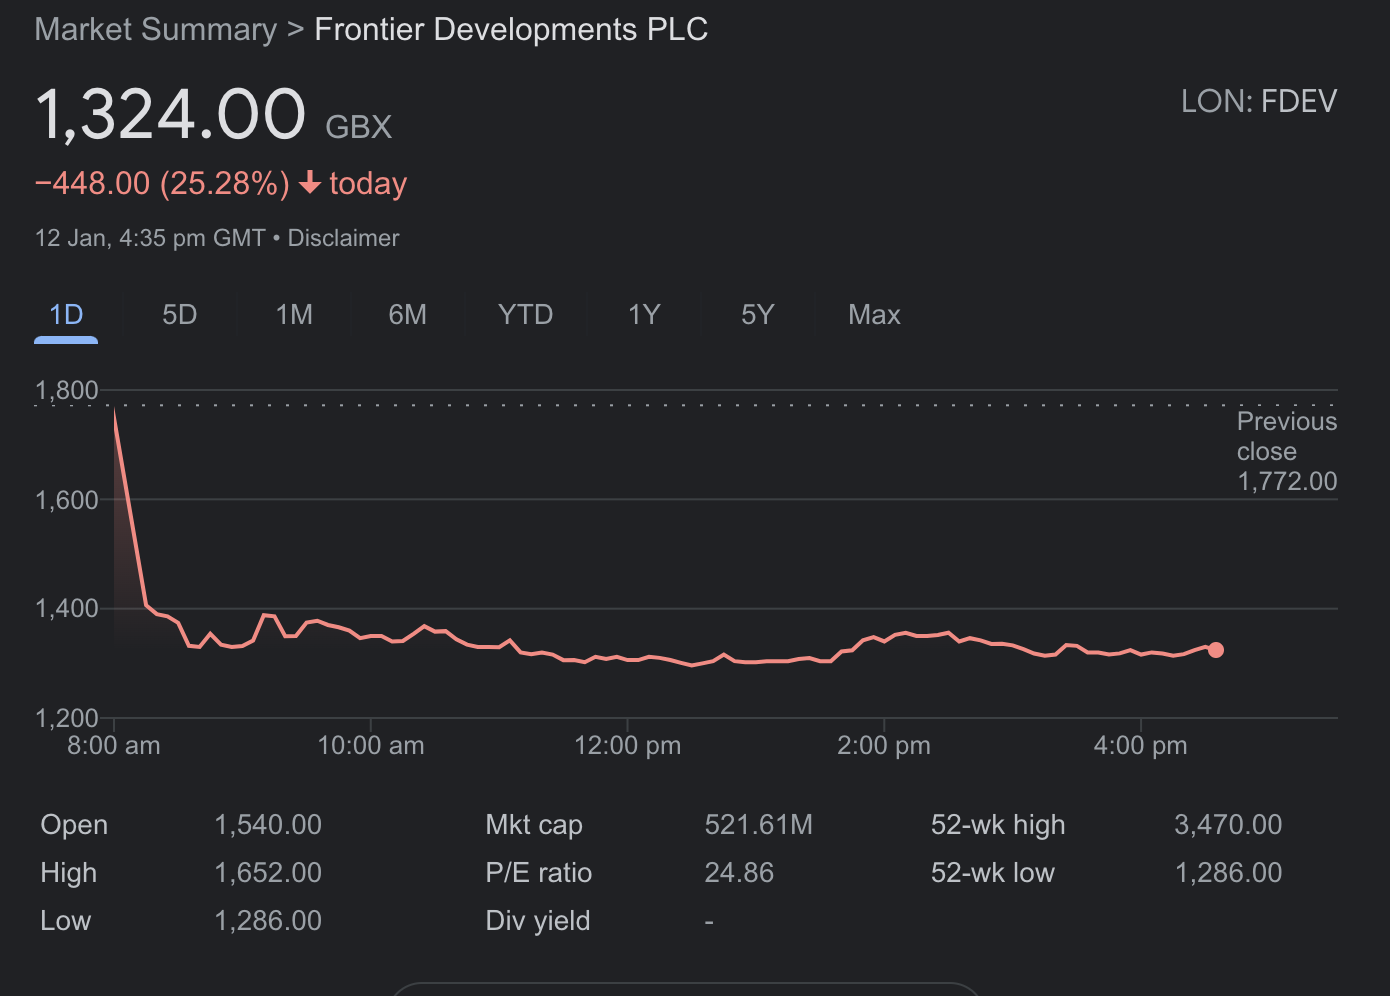View the 5Y chart tab
Screen dimensions: 1390x996
[757, 315]
